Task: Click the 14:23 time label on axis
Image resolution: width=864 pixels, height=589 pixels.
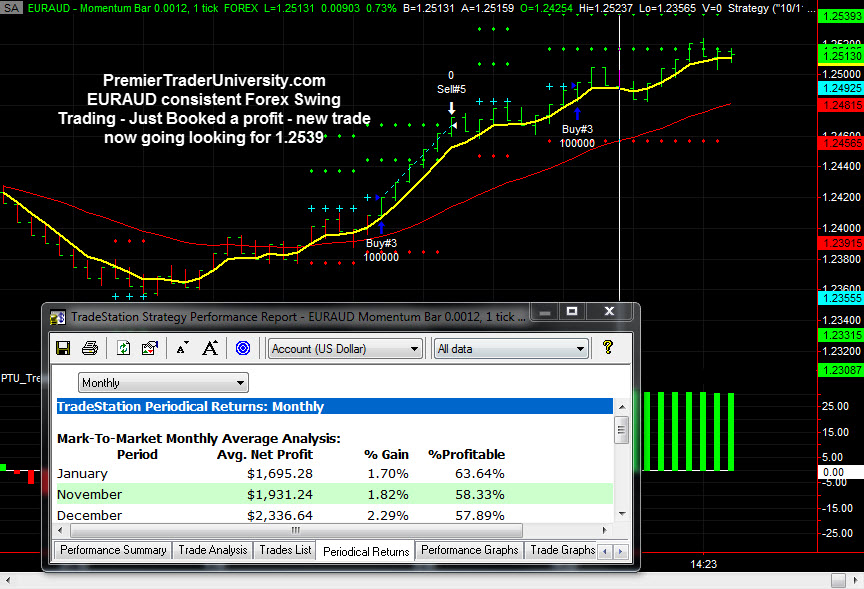Action: point(704,564)
